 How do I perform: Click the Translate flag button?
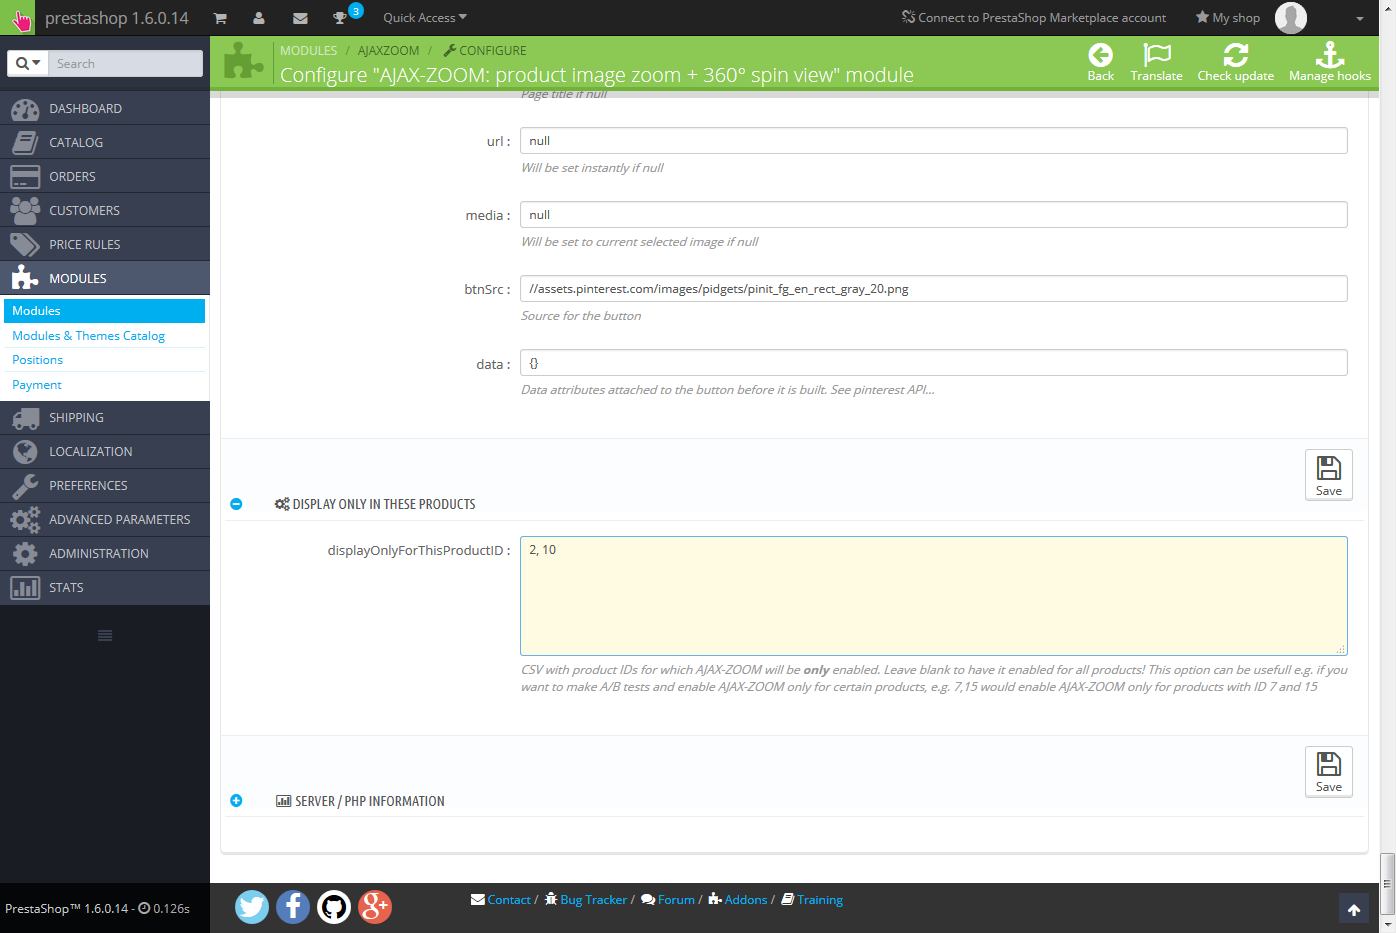(1157, 62)
